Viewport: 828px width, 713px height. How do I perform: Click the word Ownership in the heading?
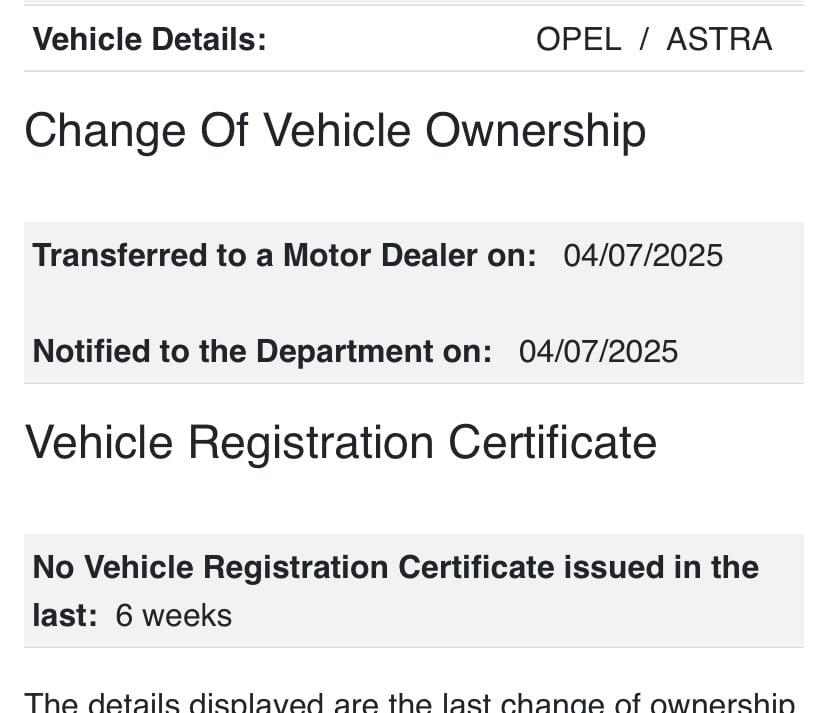535,131
